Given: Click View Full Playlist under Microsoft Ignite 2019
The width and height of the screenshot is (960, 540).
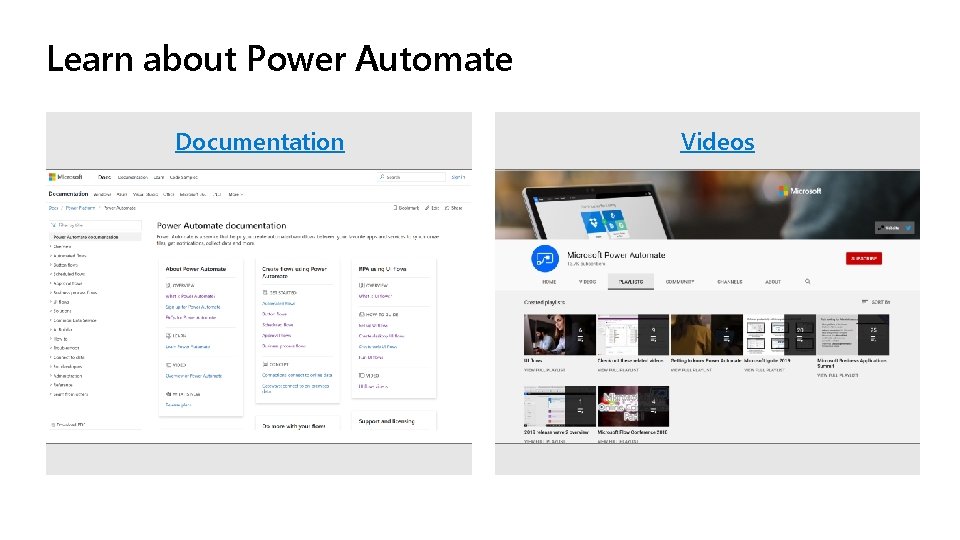Looking at the screenshot, I should [x=764, y=370].
